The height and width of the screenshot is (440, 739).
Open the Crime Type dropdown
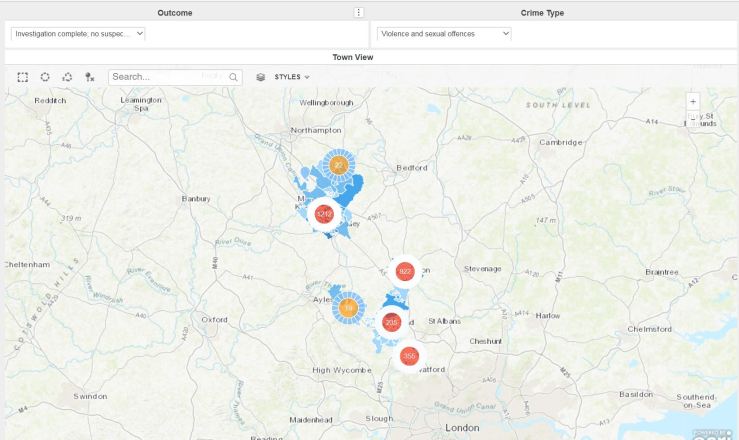pos(444,33)
